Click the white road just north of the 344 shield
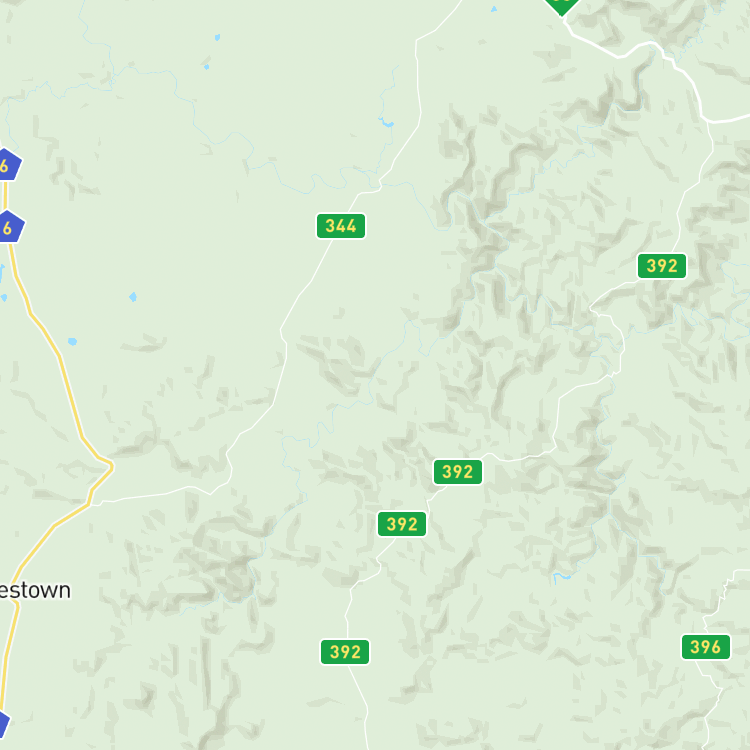The height and width of the screenshot is (750, 750). click(353, 203)
